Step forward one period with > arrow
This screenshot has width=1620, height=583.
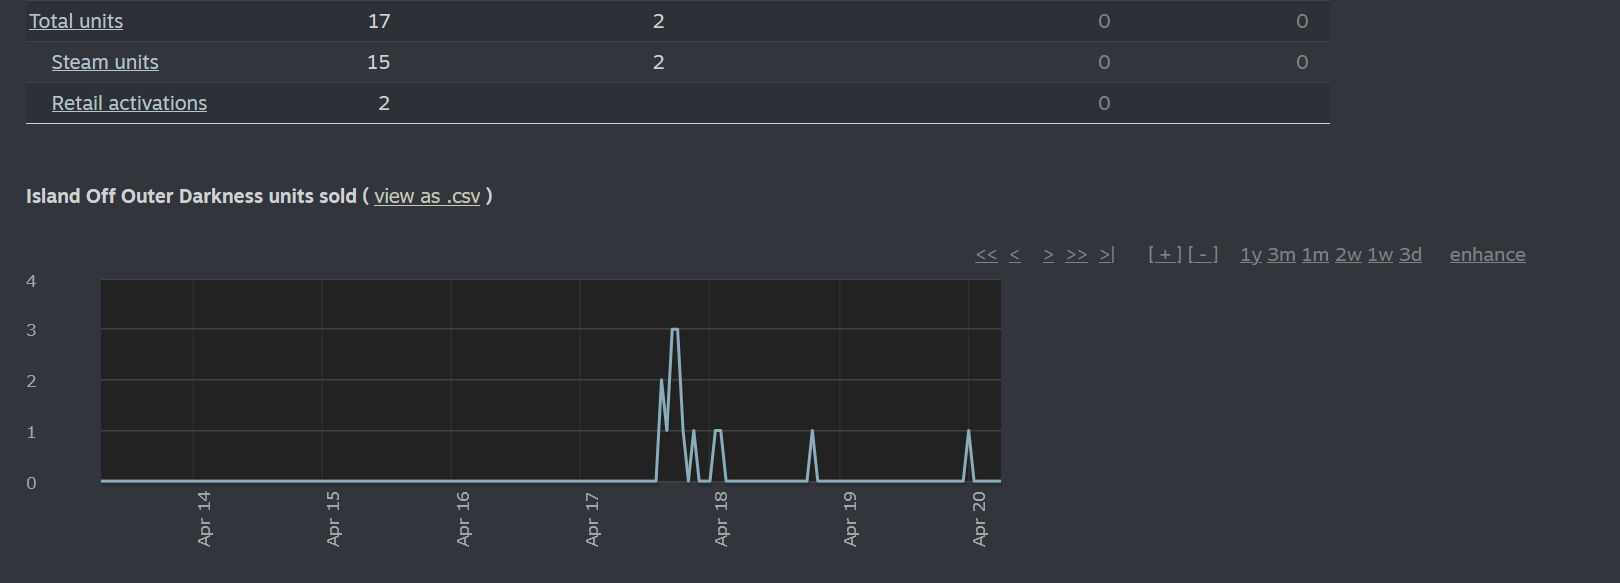[1048, 255]
